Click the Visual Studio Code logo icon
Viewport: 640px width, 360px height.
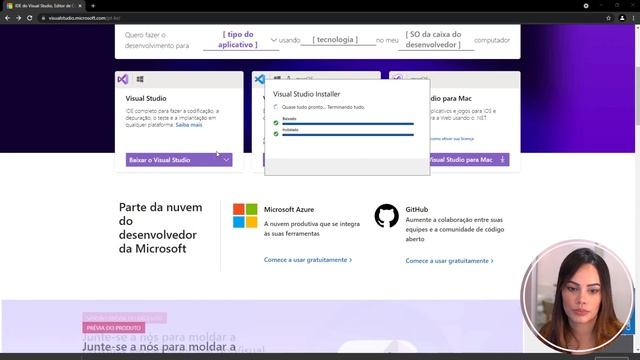click(x=260, y=79)
